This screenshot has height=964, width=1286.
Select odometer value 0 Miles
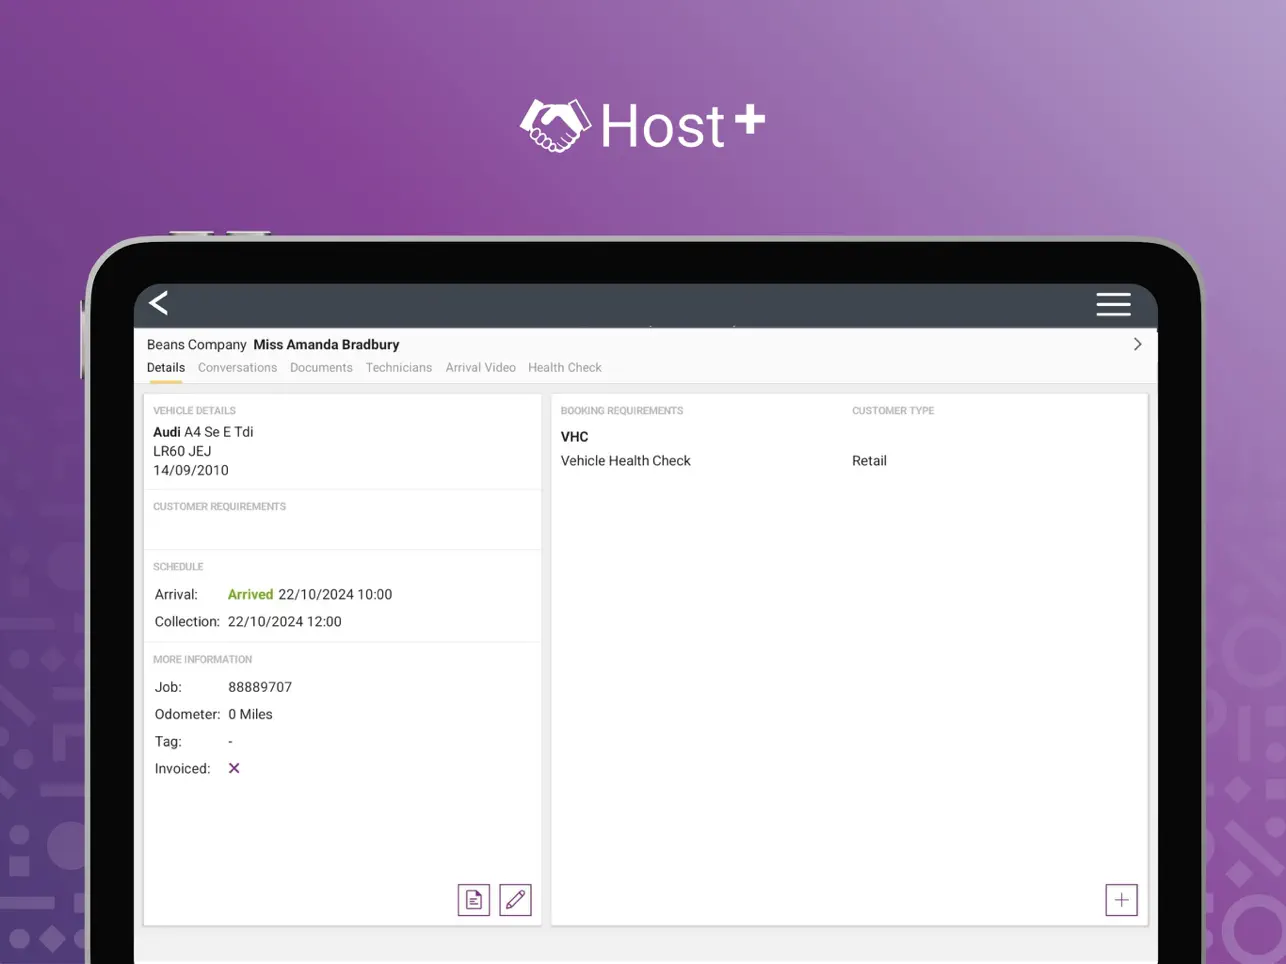[250, 714]
